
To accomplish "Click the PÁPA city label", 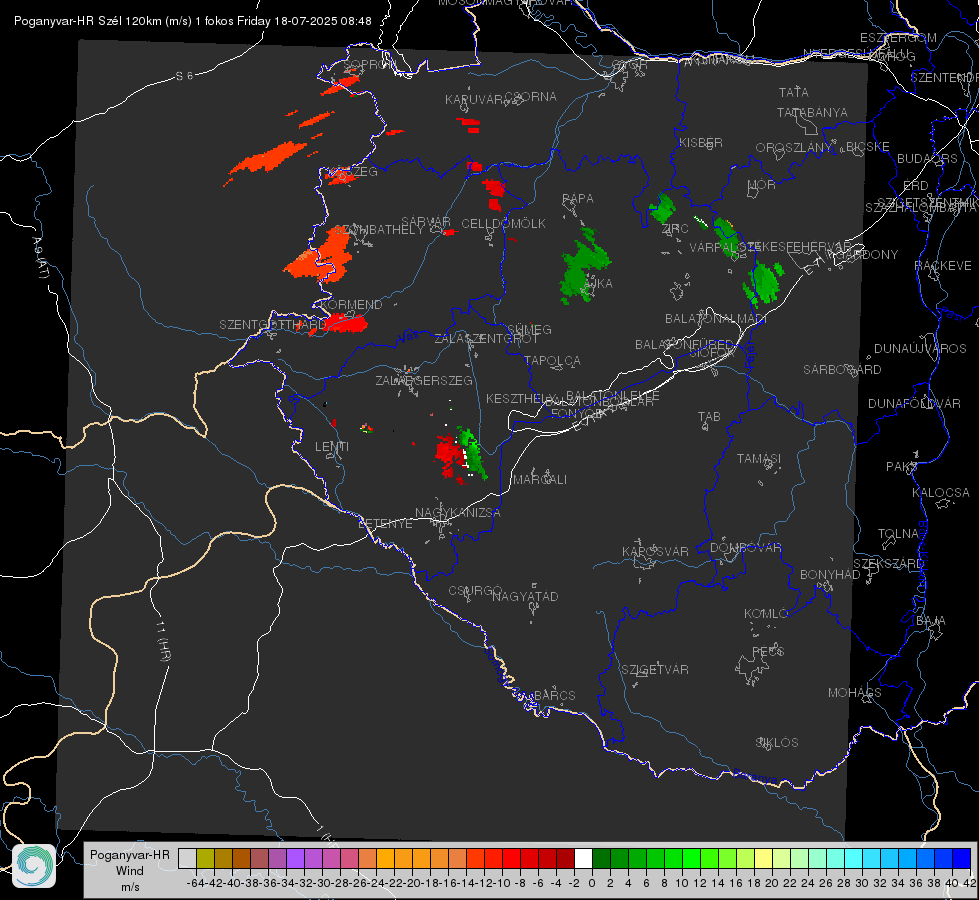I will coord(578,199).
